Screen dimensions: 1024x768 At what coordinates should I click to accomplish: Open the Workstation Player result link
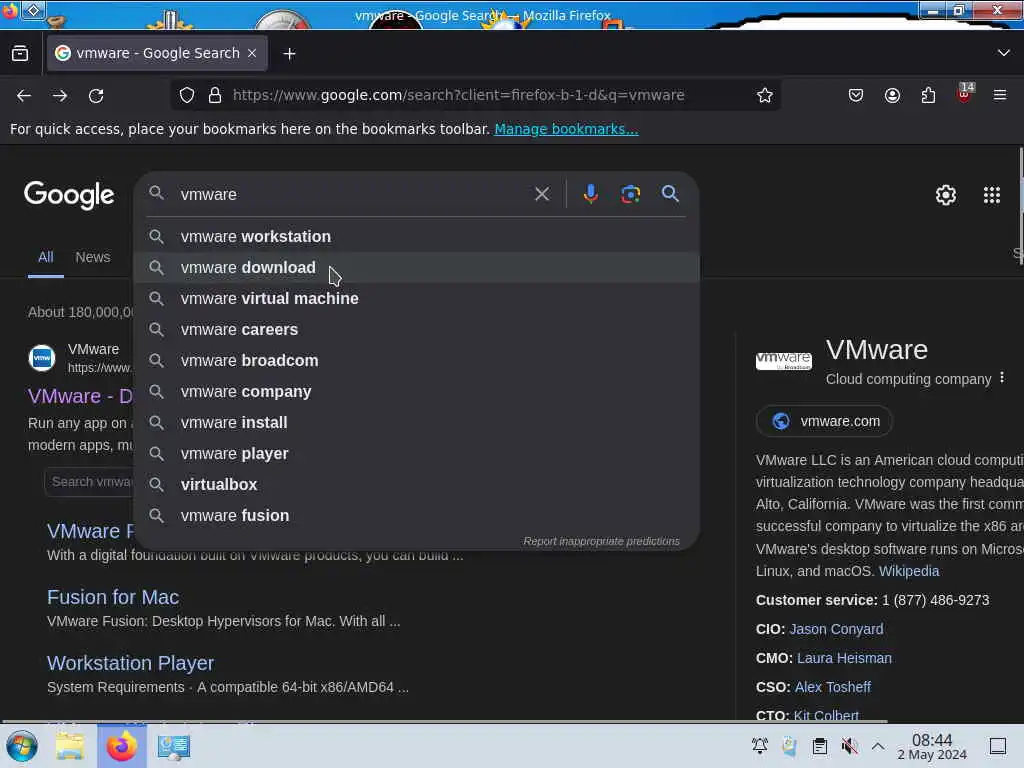click(131, 664)
